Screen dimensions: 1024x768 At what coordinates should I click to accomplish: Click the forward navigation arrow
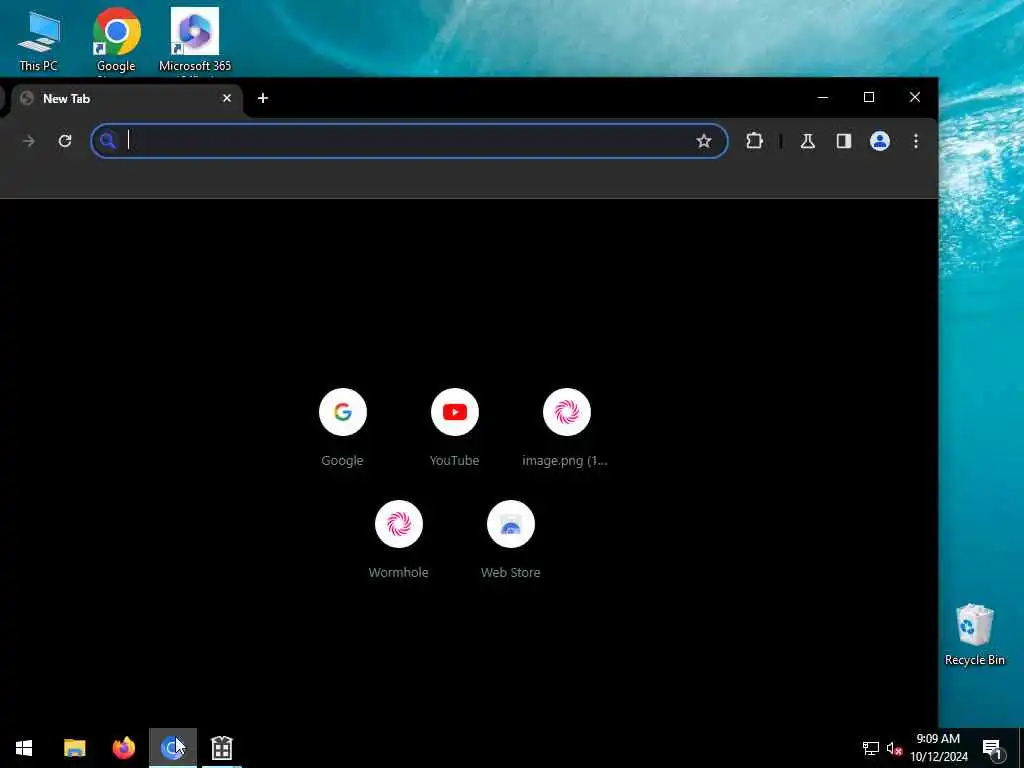(x=29, y=141)
